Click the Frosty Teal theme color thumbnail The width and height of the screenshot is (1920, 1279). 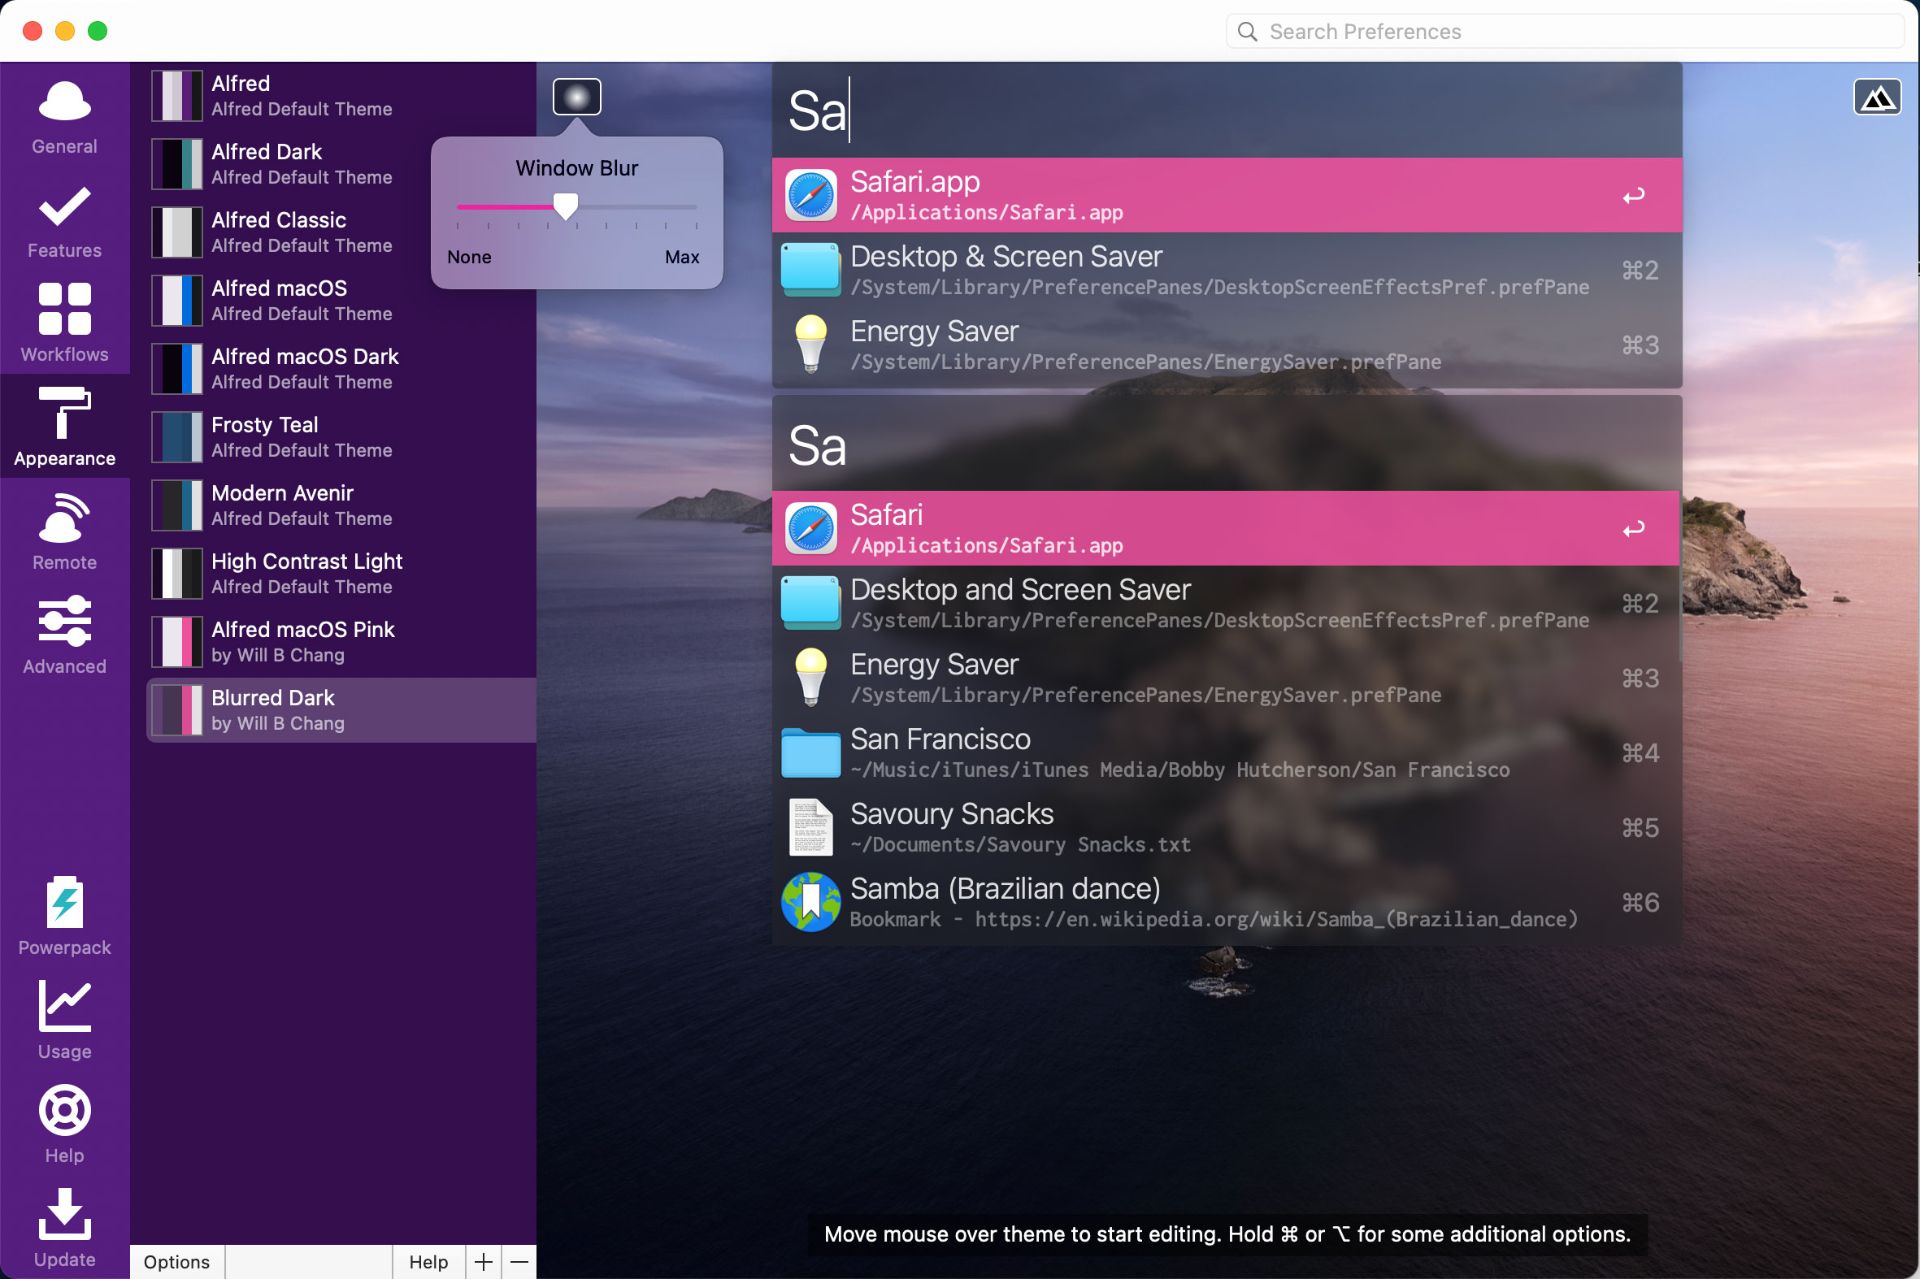177,437
